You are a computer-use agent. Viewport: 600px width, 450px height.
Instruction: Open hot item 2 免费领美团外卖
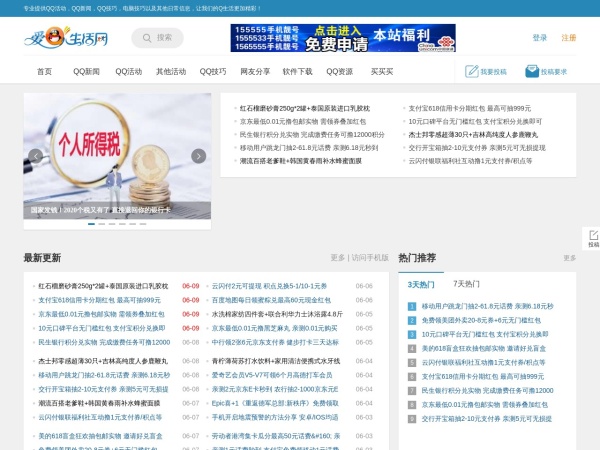481,320
